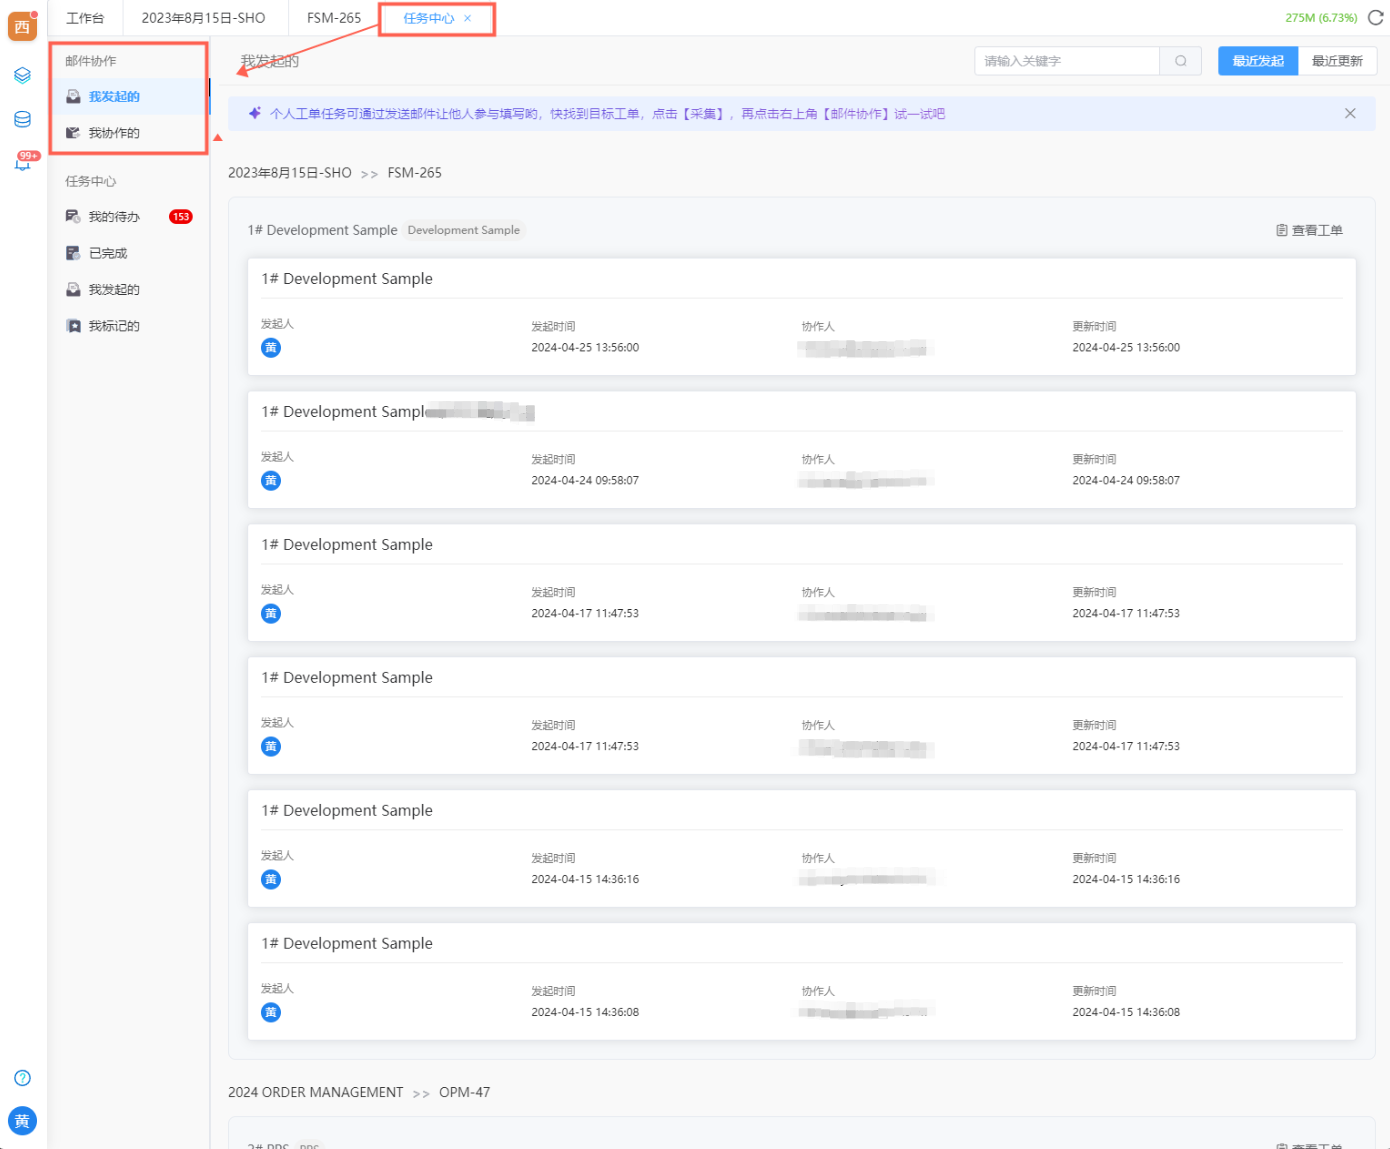This screenshot has height=1149, width=1390.
Task: Open the database icon in left rail
Action: pyautogui.click(x=22, y=119)
